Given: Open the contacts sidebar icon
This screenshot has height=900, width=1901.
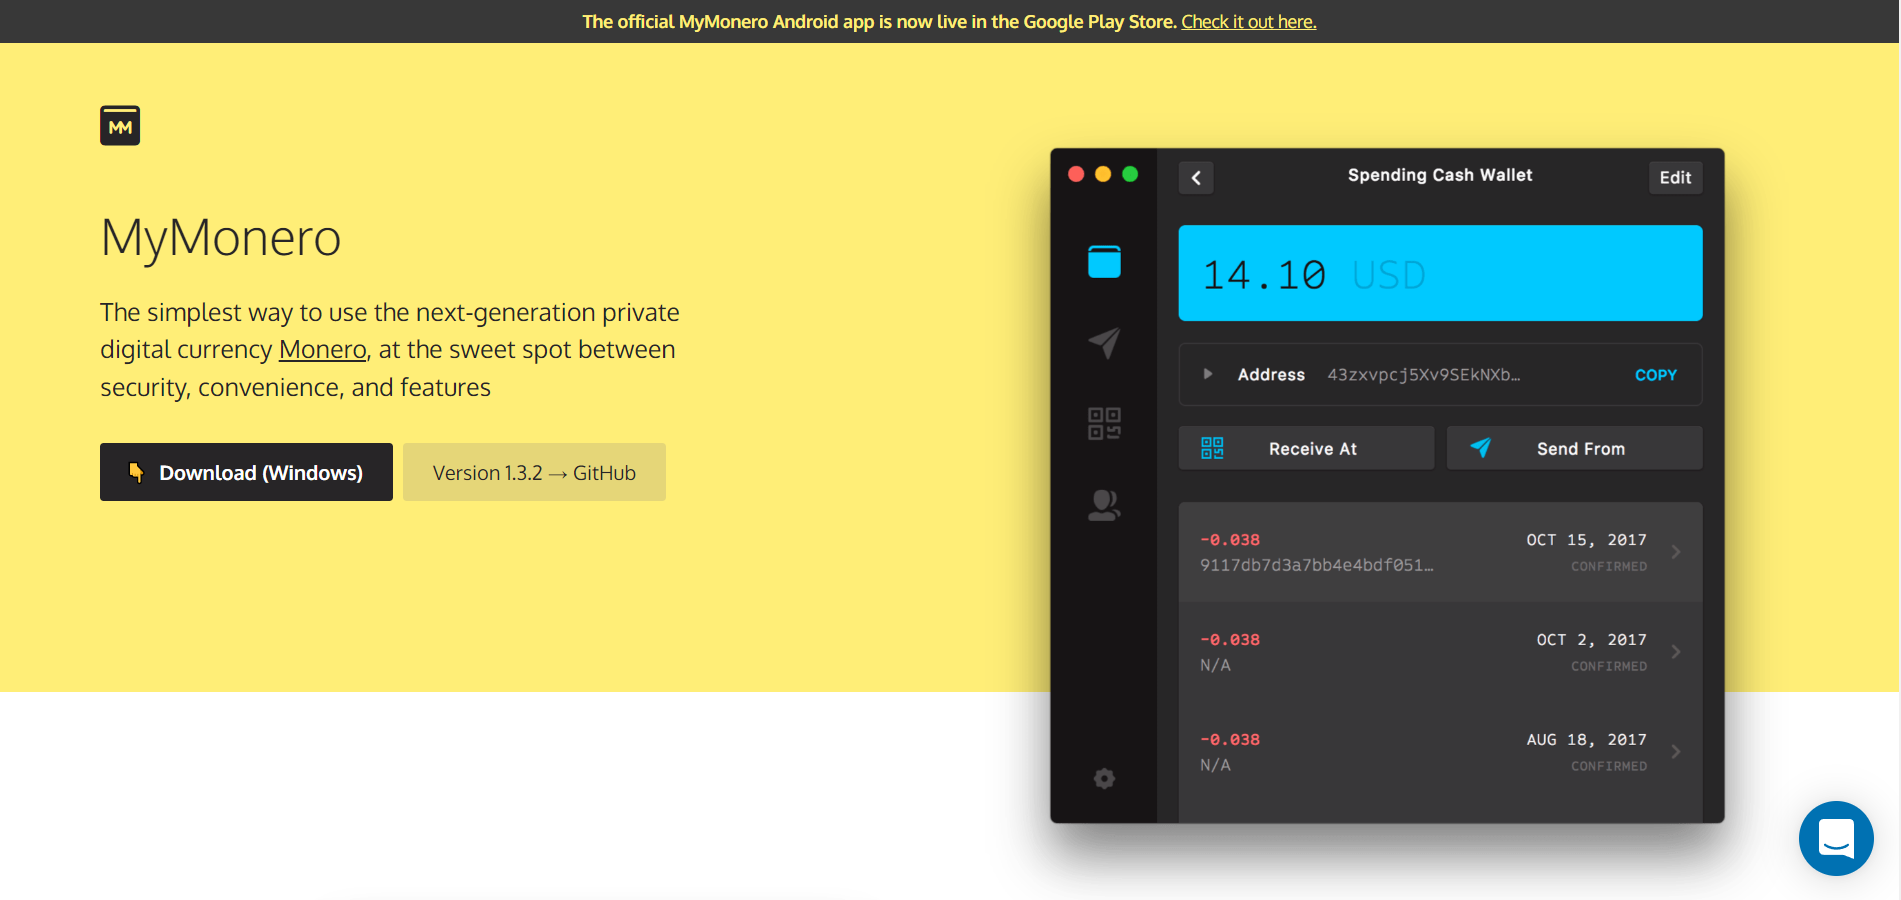Looking at the screenshot, I should (x=1104, y=505).
